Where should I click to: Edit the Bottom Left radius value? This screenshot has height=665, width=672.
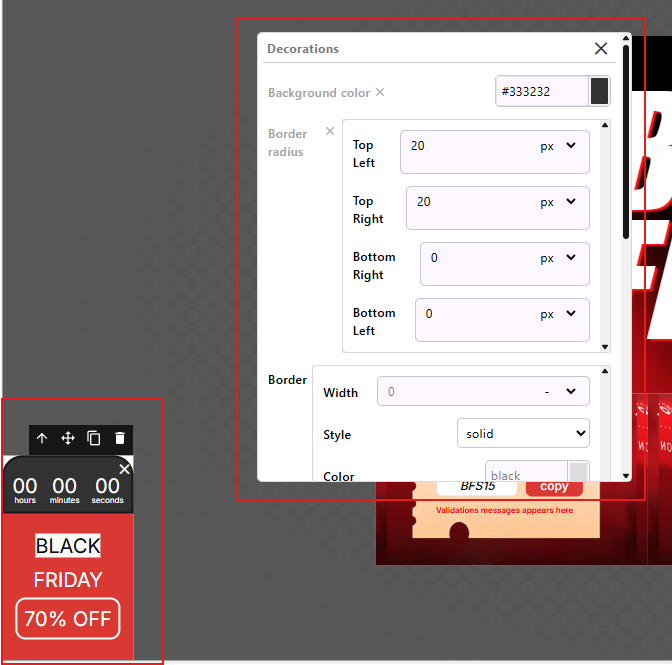476,314
